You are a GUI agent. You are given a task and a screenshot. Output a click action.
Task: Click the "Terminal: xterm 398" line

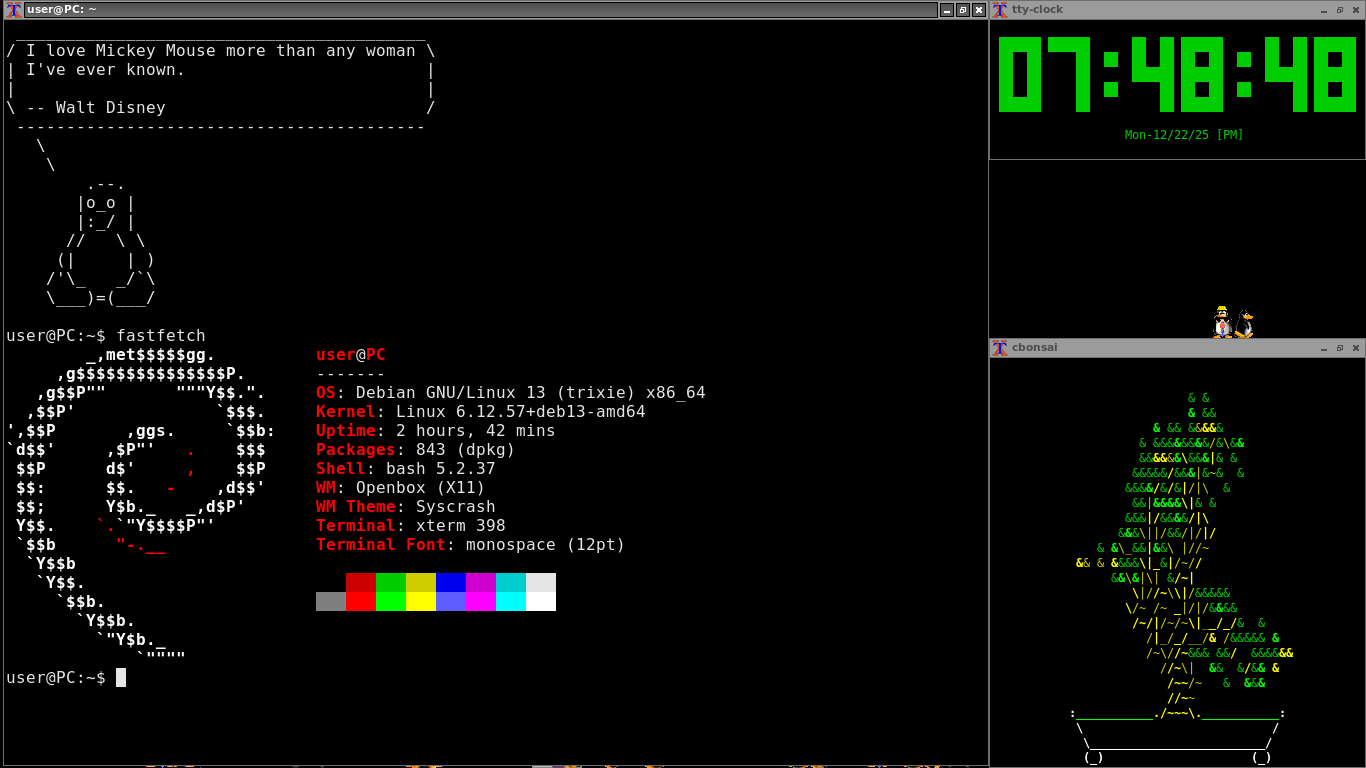pos(411,526)
